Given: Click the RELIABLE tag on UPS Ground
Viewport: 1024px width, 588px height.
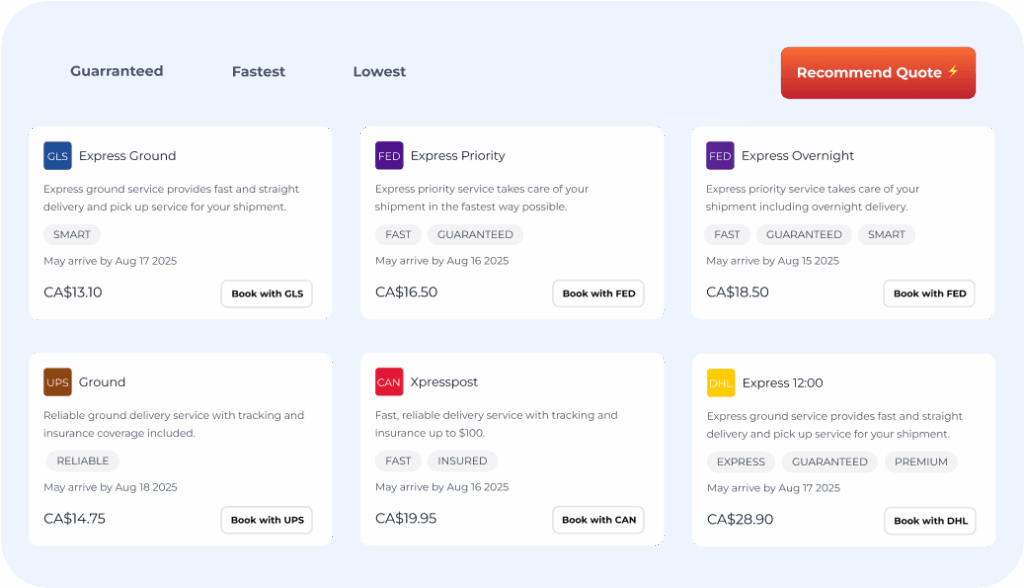Looking at the screenshot, I should (x=82, y=461).
